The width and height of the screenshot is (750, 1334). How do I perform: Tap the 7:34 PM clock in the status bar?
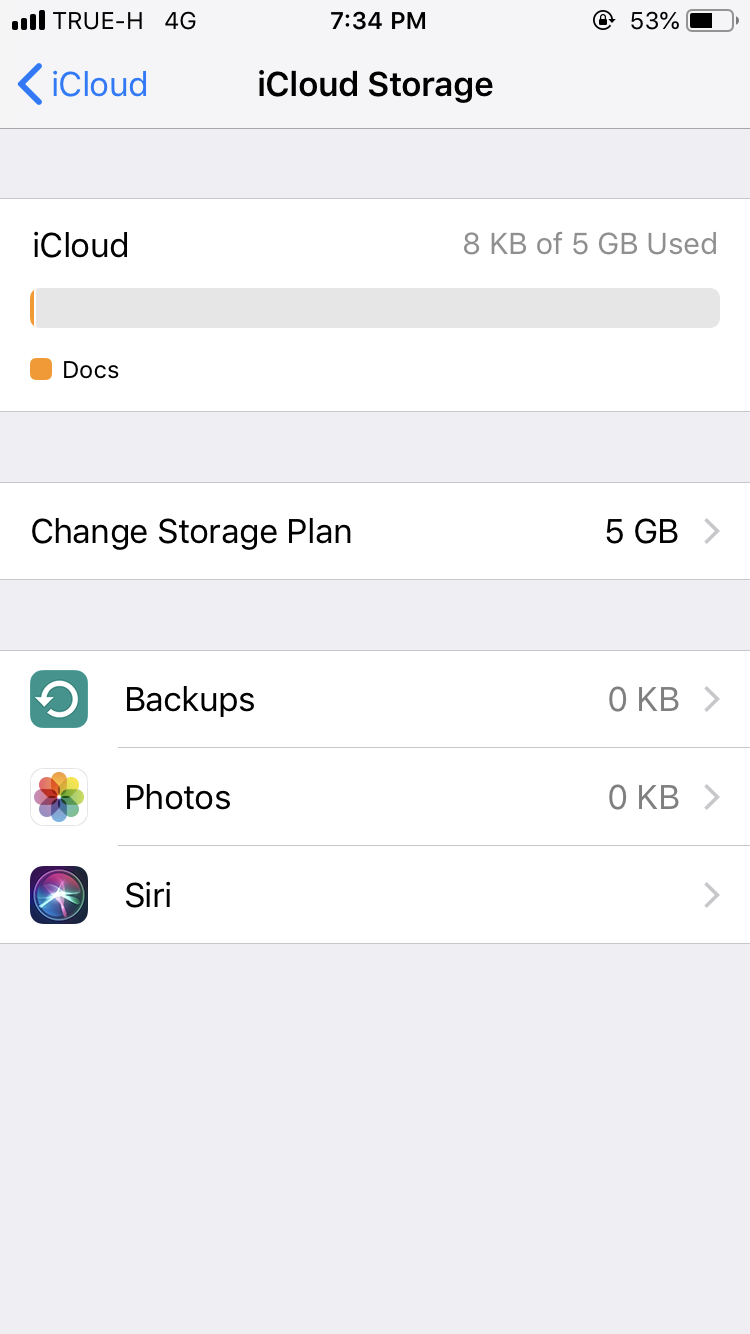[378, 21]
